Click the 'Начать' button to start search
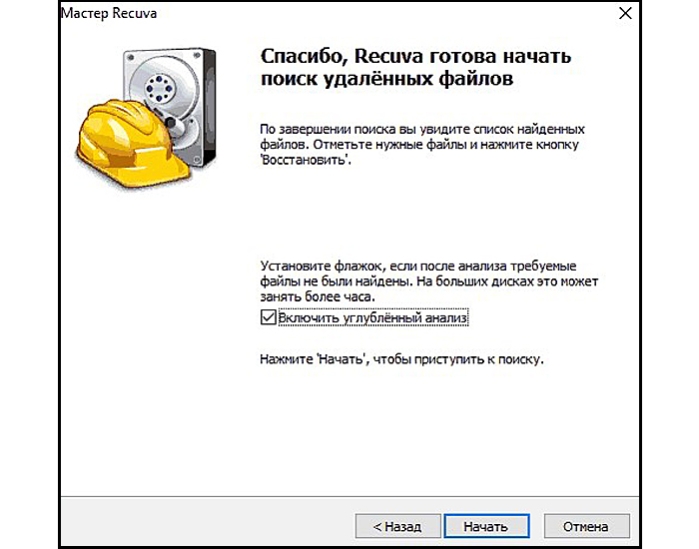Screen dimensions: 699x549 tap(486, 526)
